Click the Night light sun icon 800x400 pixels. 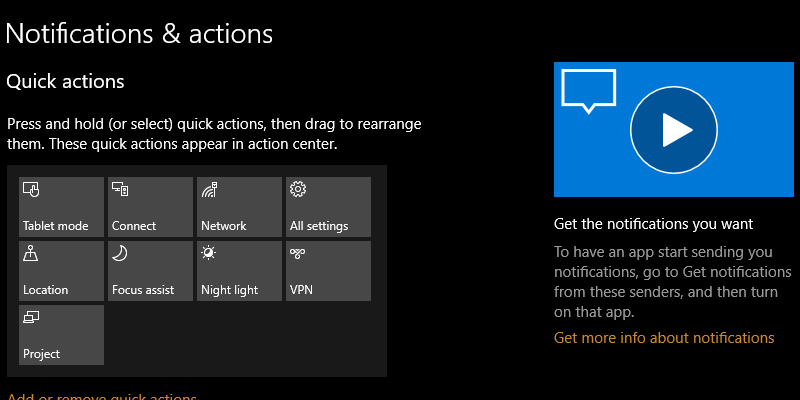coord(208,253)
